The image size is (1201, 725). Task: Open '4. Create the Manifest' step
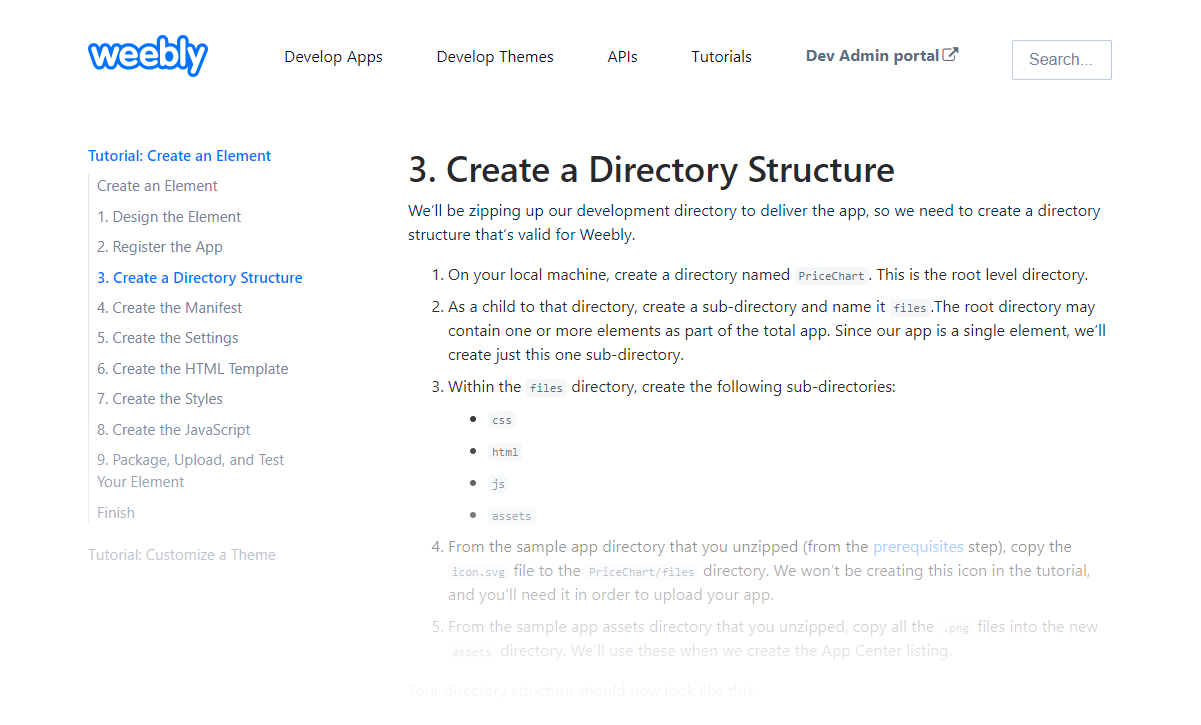[169, 307]
